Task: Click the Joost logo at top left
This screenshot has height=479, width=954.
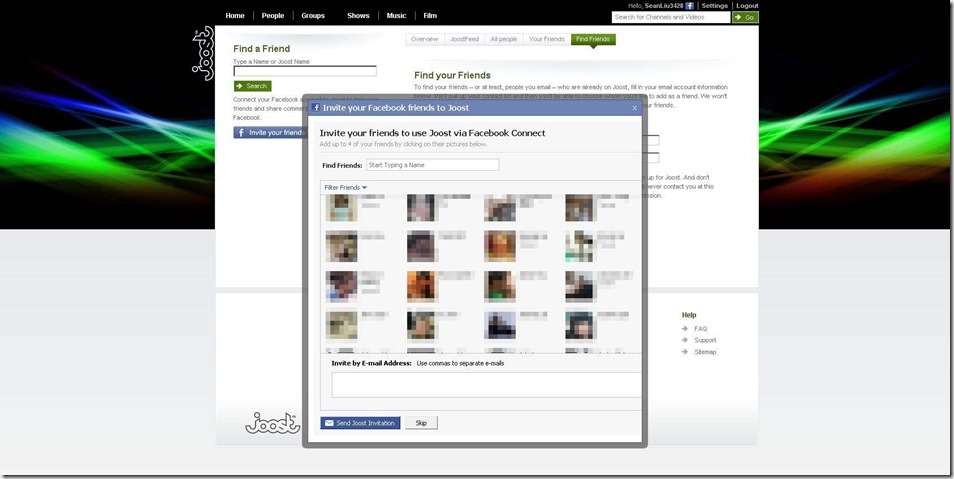Action: point(203,54)
